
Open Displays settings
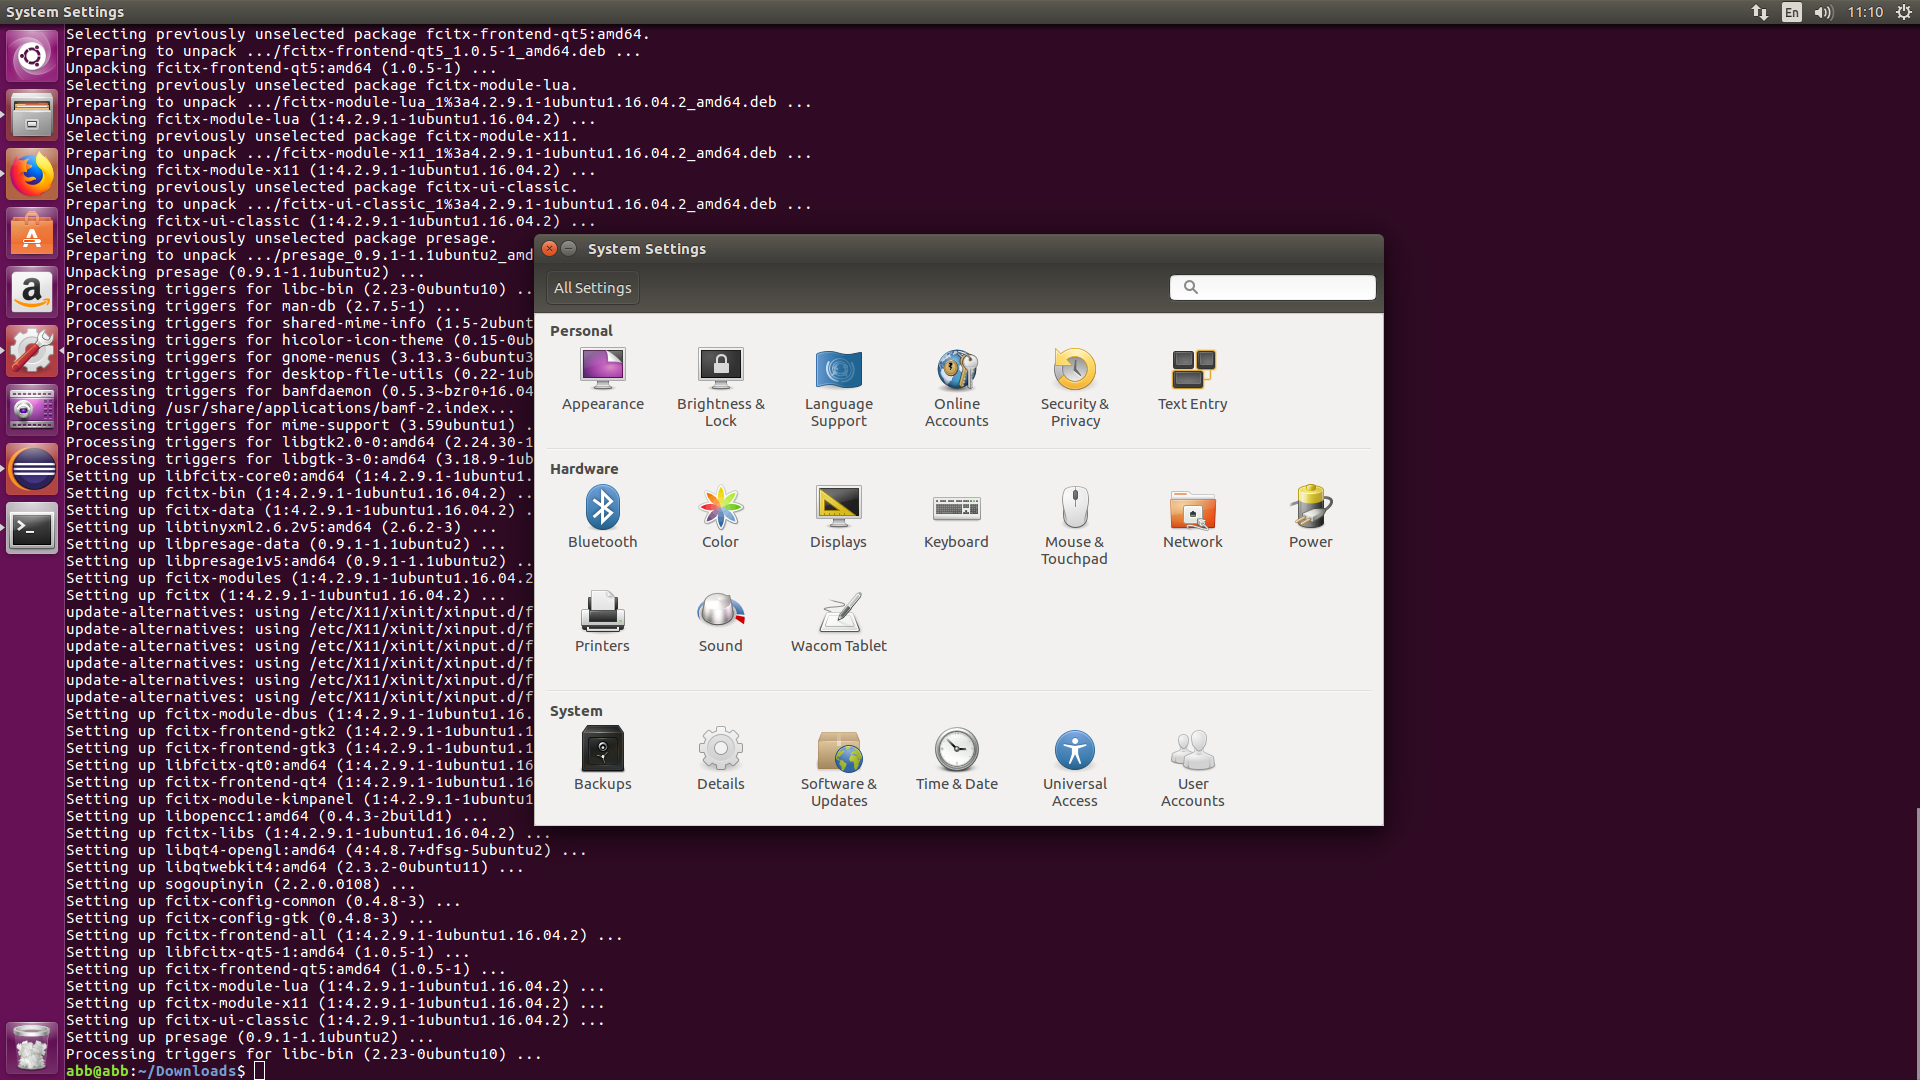pyautogui.click(x=838, y=518)
